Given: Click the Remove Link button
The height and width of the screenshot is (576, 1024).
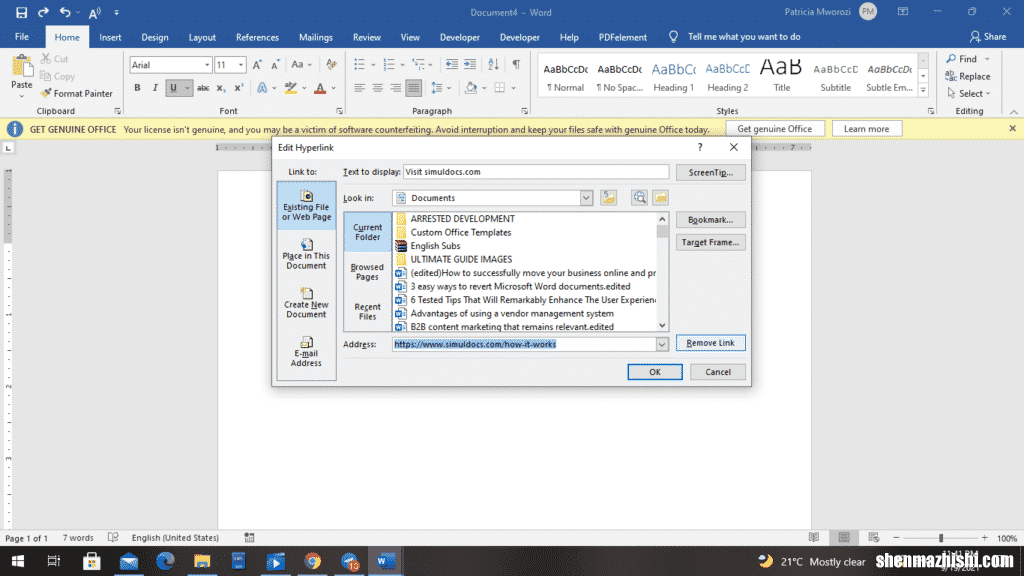Looking at the screenshot, I should click(x=711, y=343).
